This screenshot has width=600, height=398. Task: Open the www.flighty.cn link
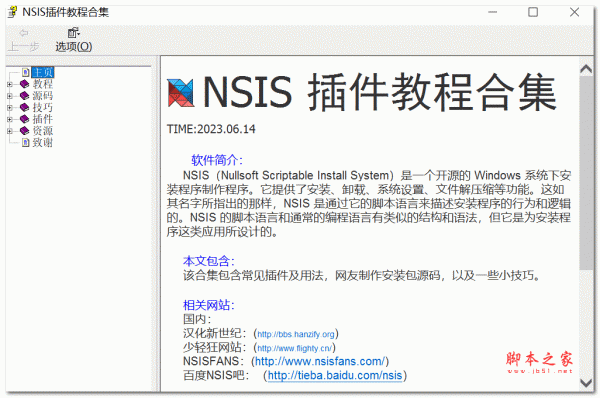[x=294, y=348]
